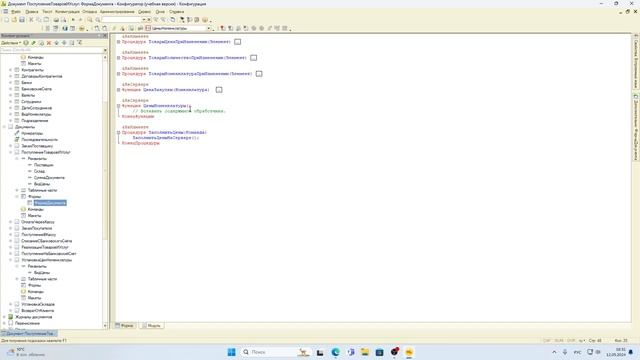640x360 pixels.
Task: Open the Действия dropdown menu
Action: point(11,42)
